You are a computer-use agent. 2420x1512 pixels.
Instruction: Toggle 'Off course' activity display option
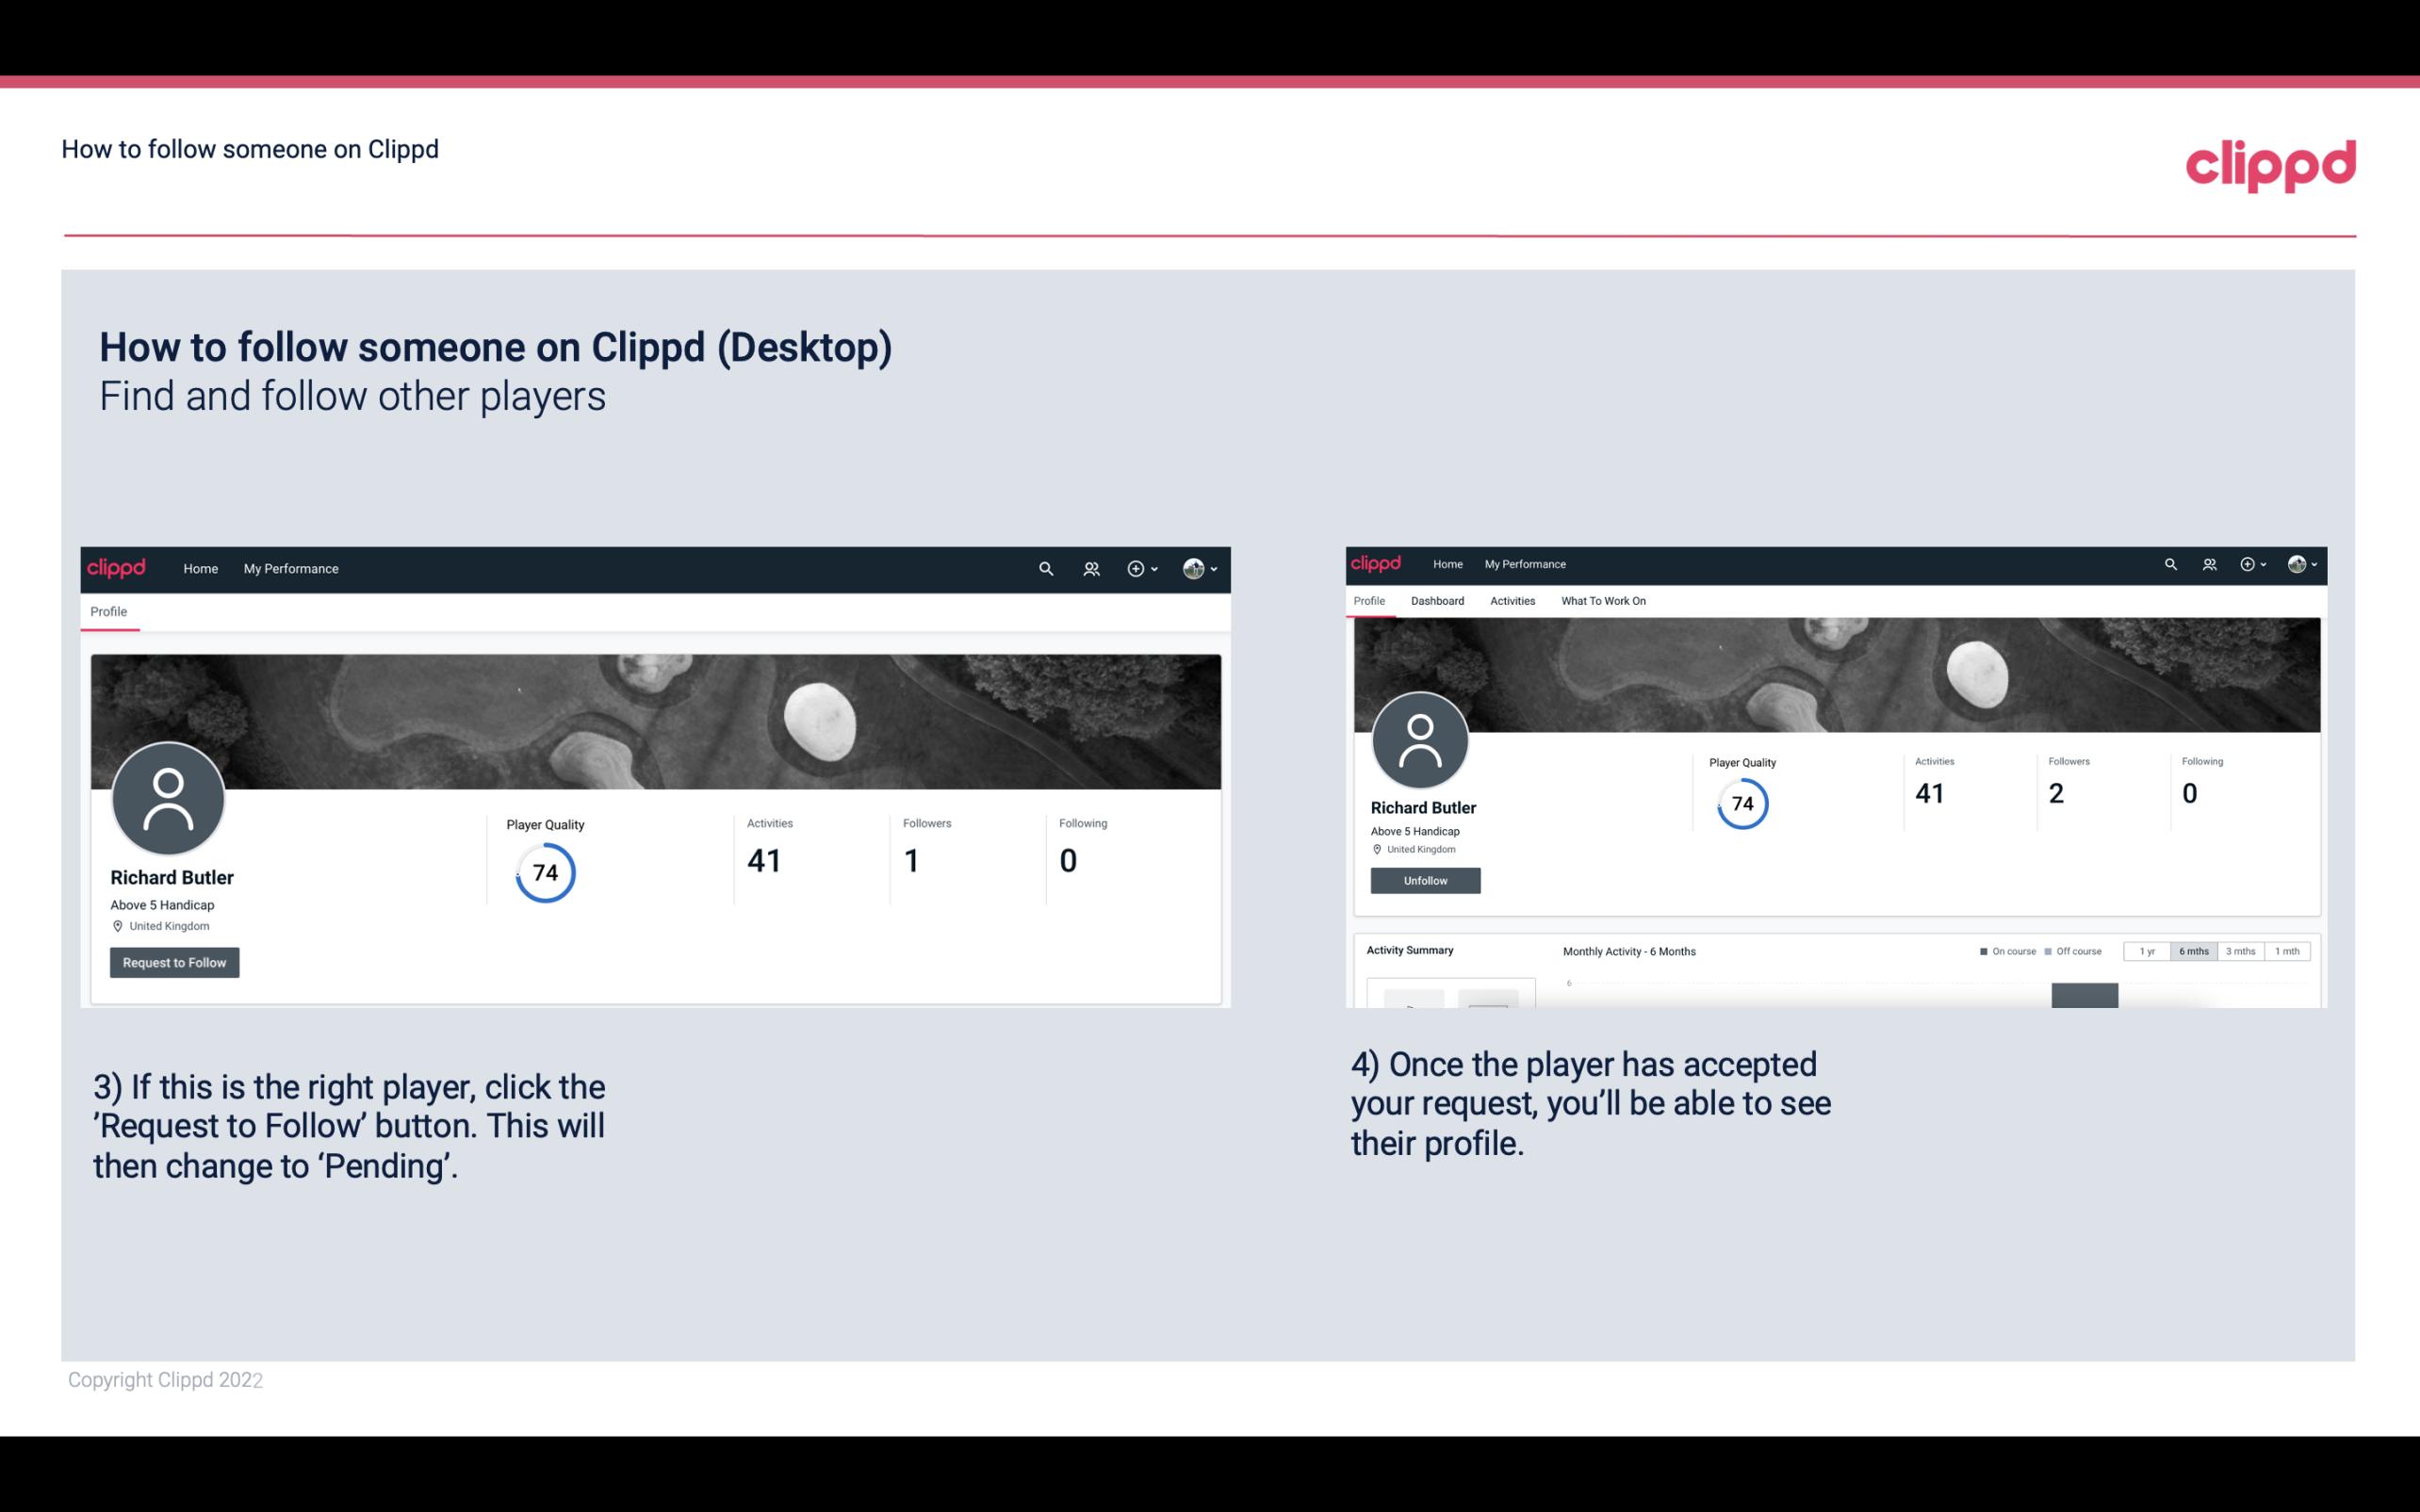pyautogui.click(x=2075, y=951)
